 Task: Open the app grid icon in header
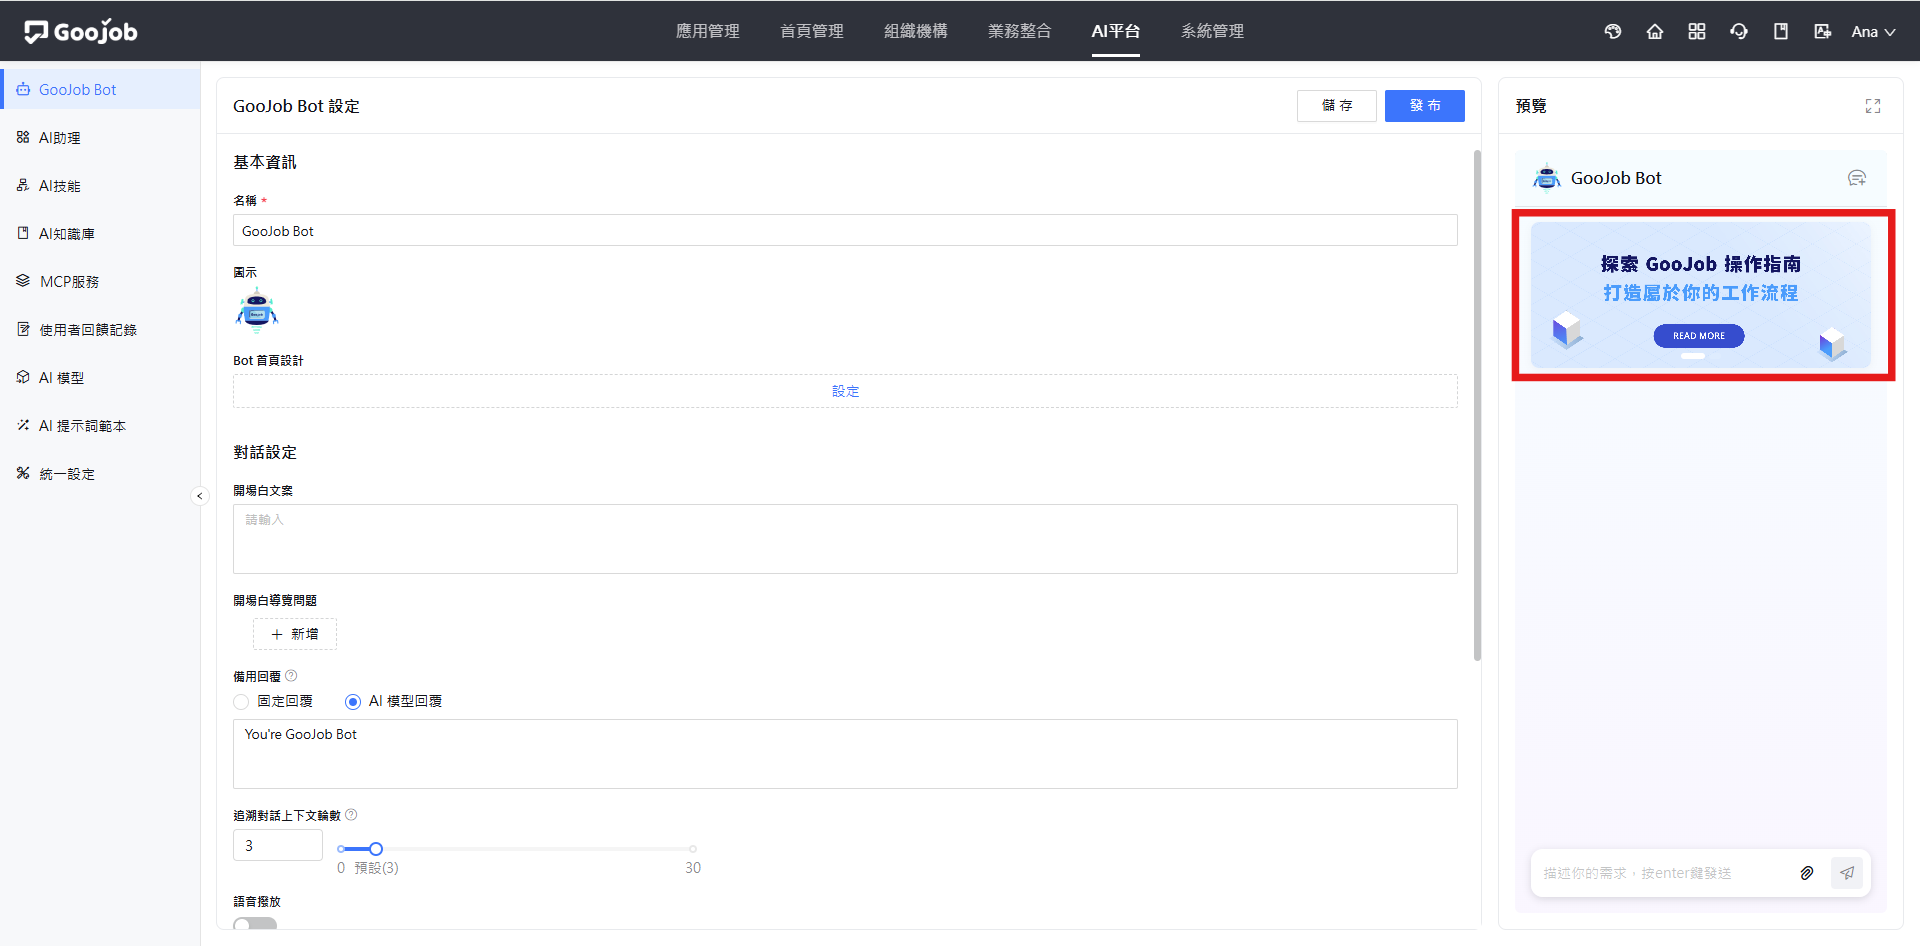[1697, 31]
